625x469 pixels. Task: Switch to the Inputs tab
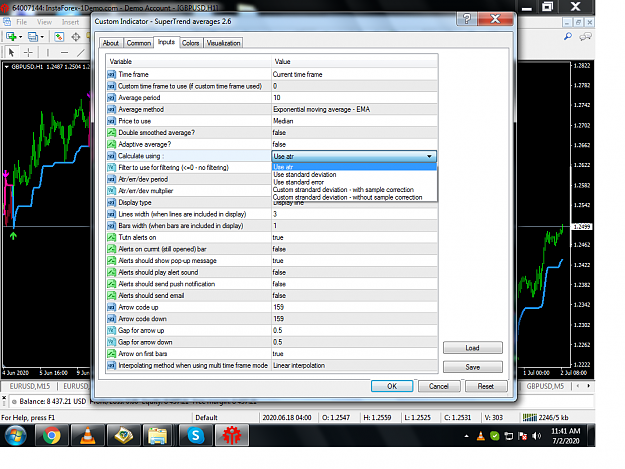(x=166, y=42)
